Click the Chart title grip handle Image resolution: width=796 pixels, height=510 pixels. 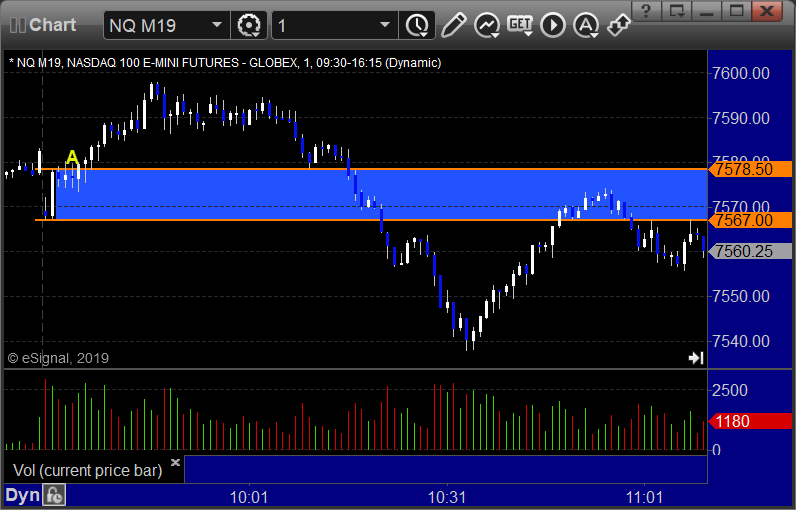[17, 25]
